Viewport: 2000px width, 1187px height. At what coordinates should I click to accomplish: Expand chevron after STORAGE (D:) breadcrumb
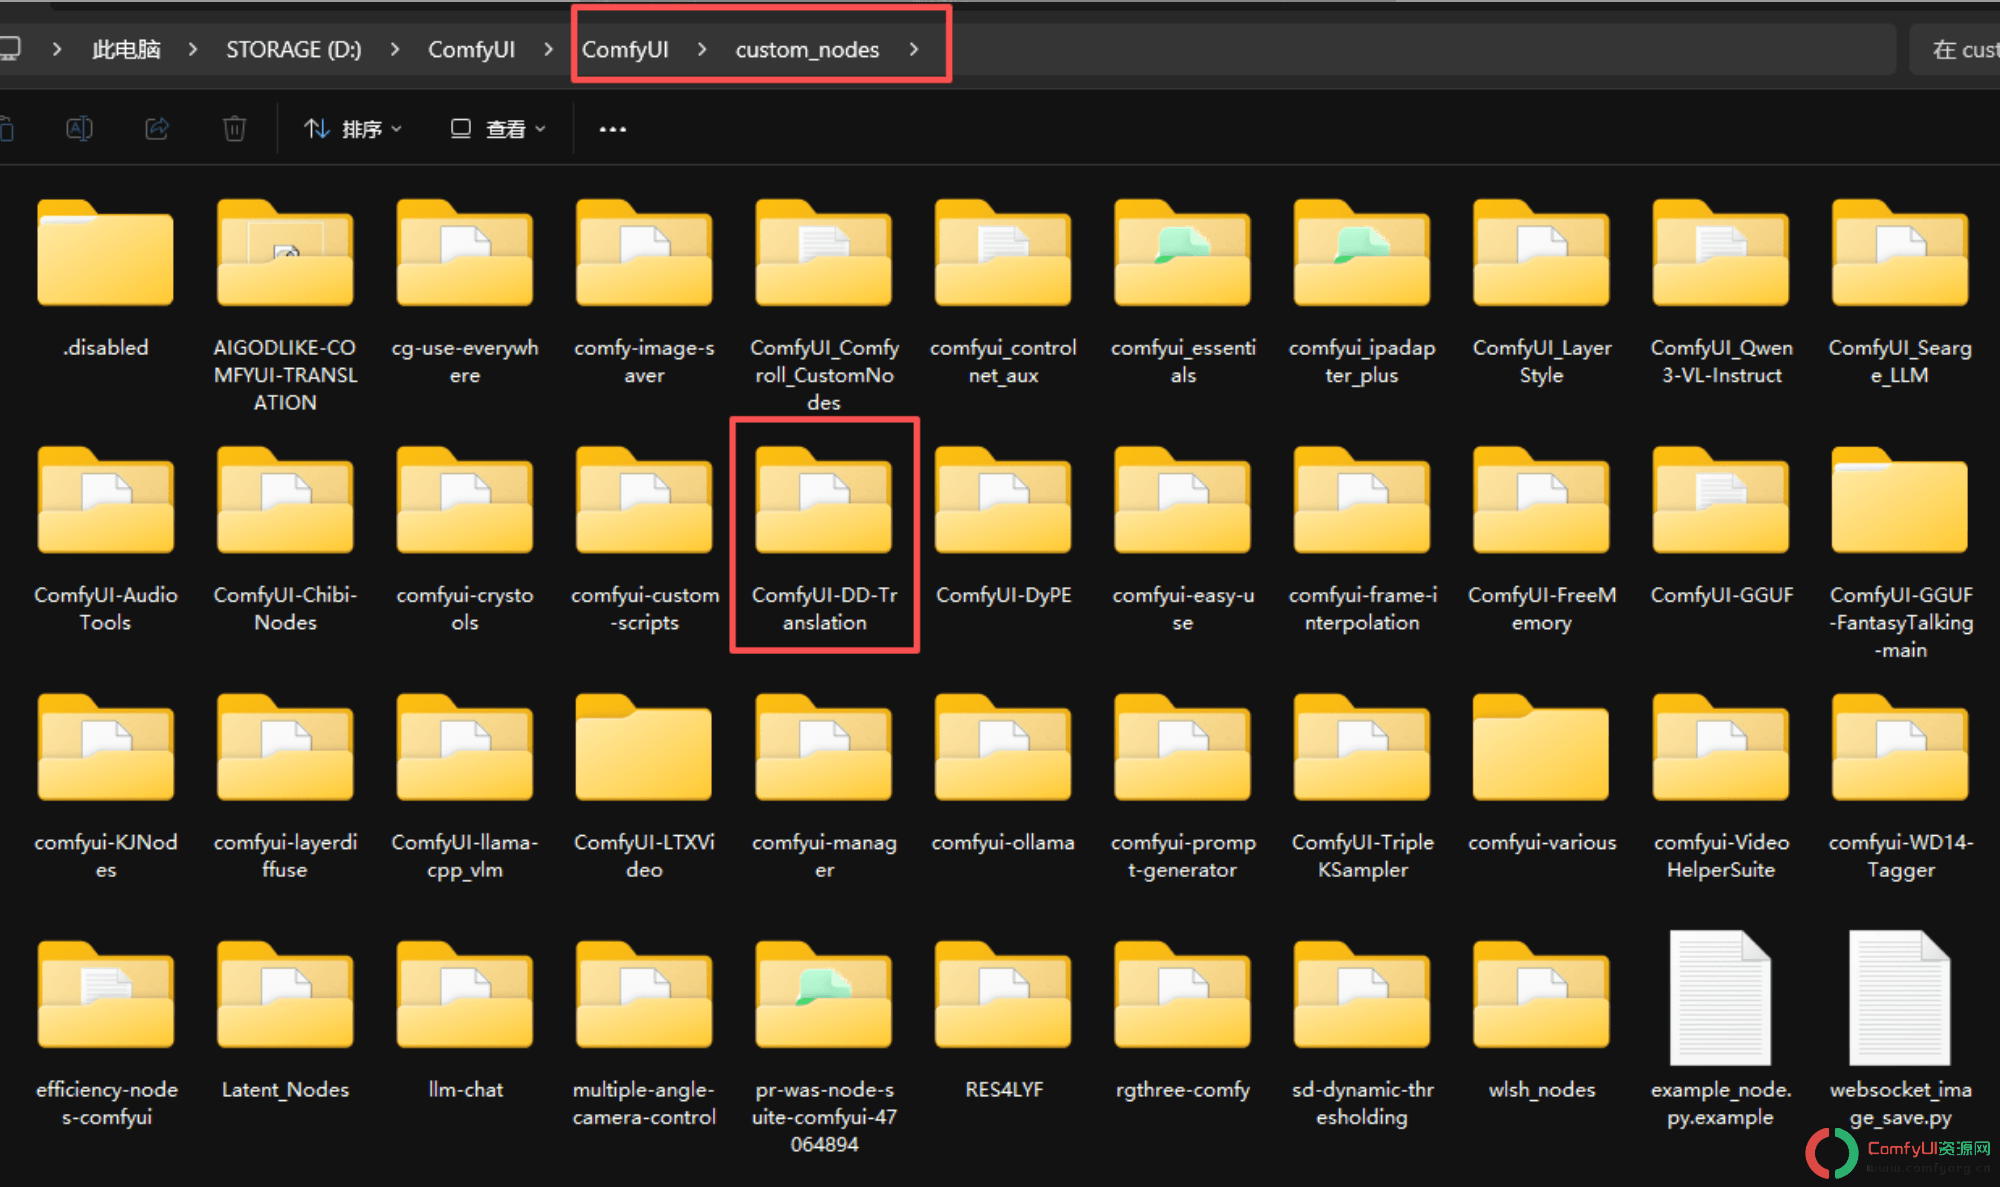click(395, 49)
